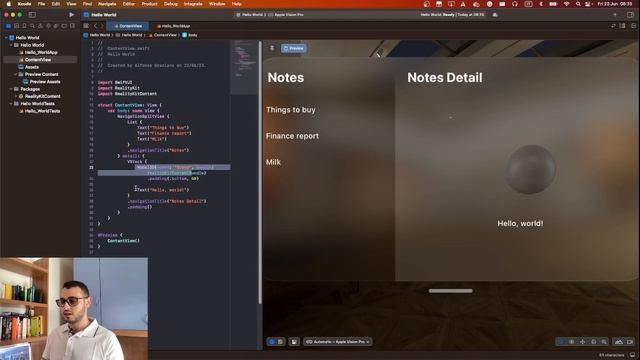Click the camera icon in canvas controls
Image resolution: width=640 pixels, height=360 pixels.
pos(630,342)
